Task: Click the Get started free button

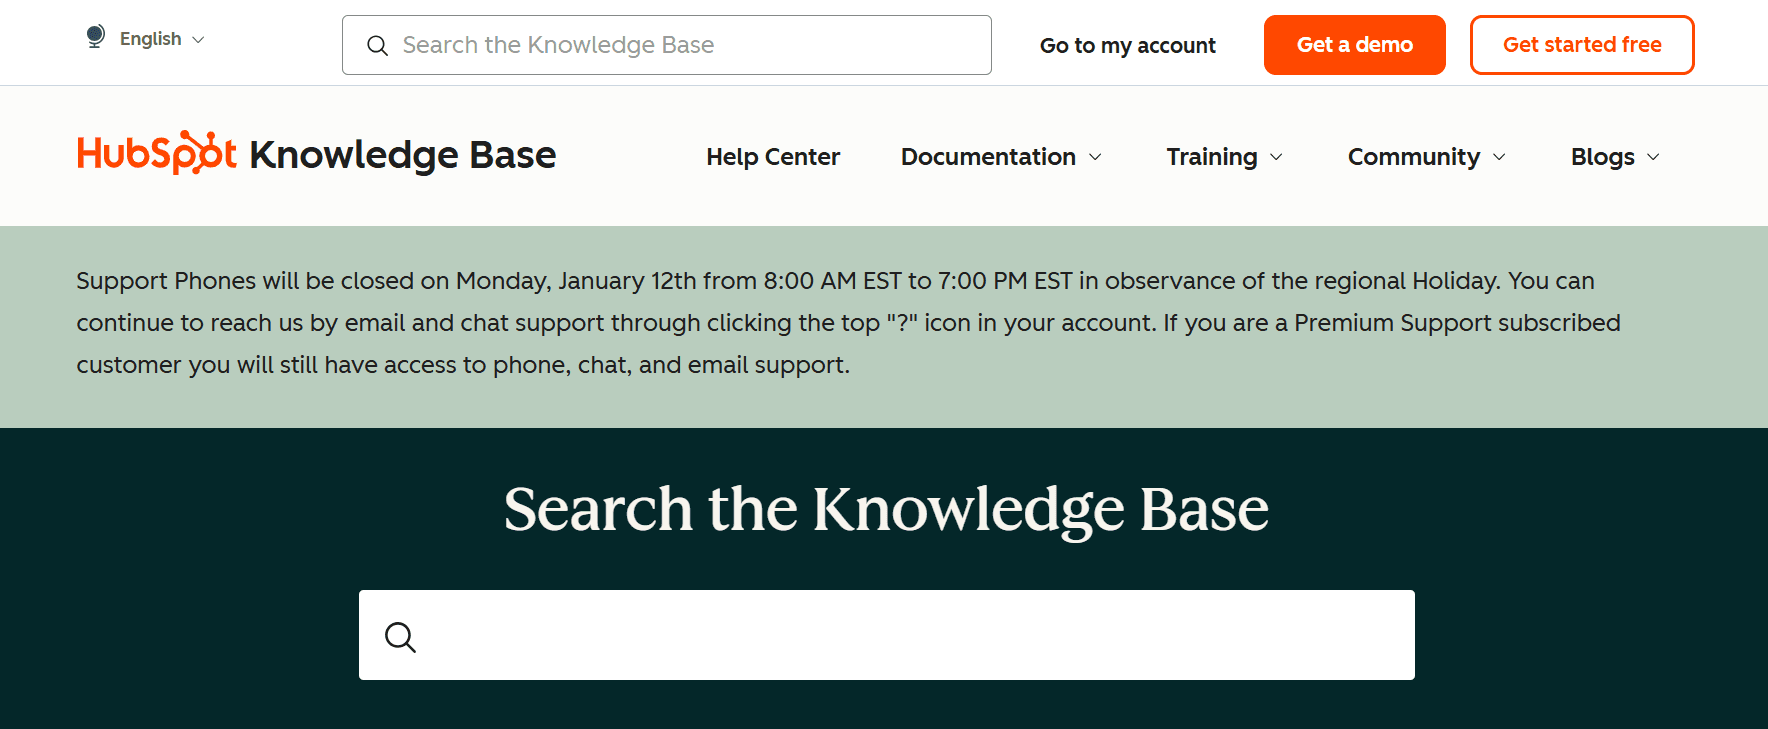Action: (x=1581, y=45)
